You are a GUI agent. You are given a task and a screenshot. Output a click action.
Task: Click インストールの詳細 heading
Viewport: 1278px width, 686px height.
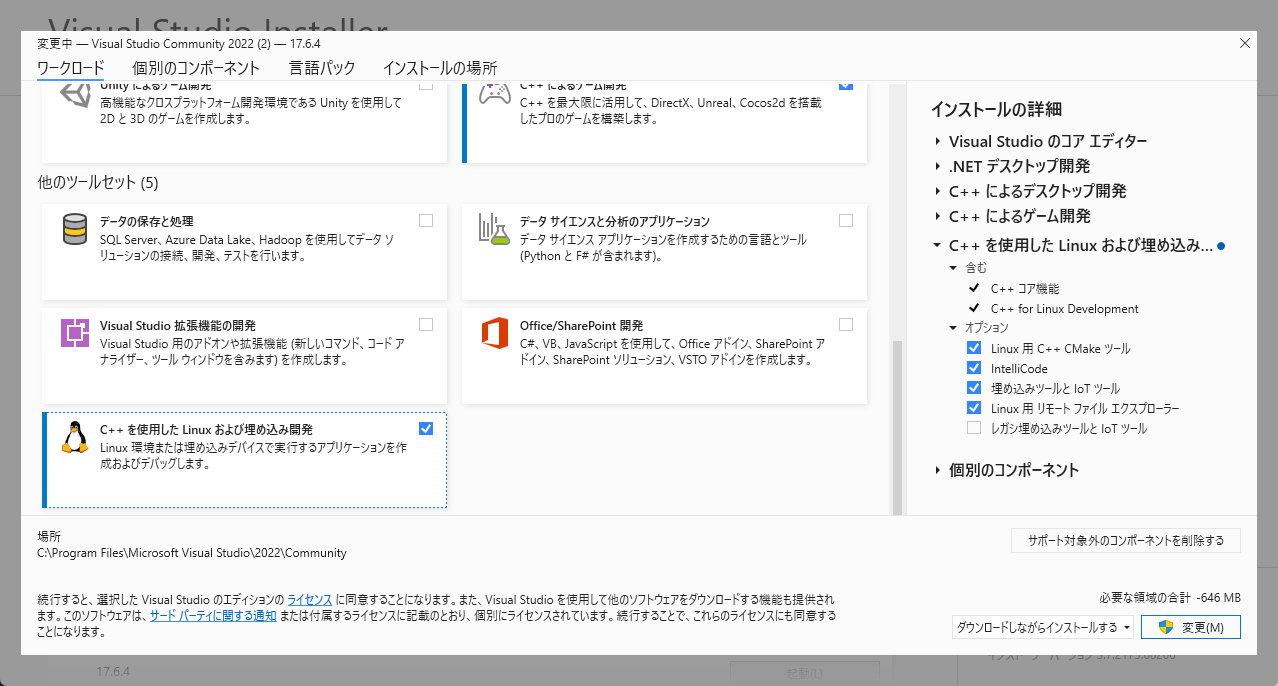pyautogui.click(x=996, y=109)
